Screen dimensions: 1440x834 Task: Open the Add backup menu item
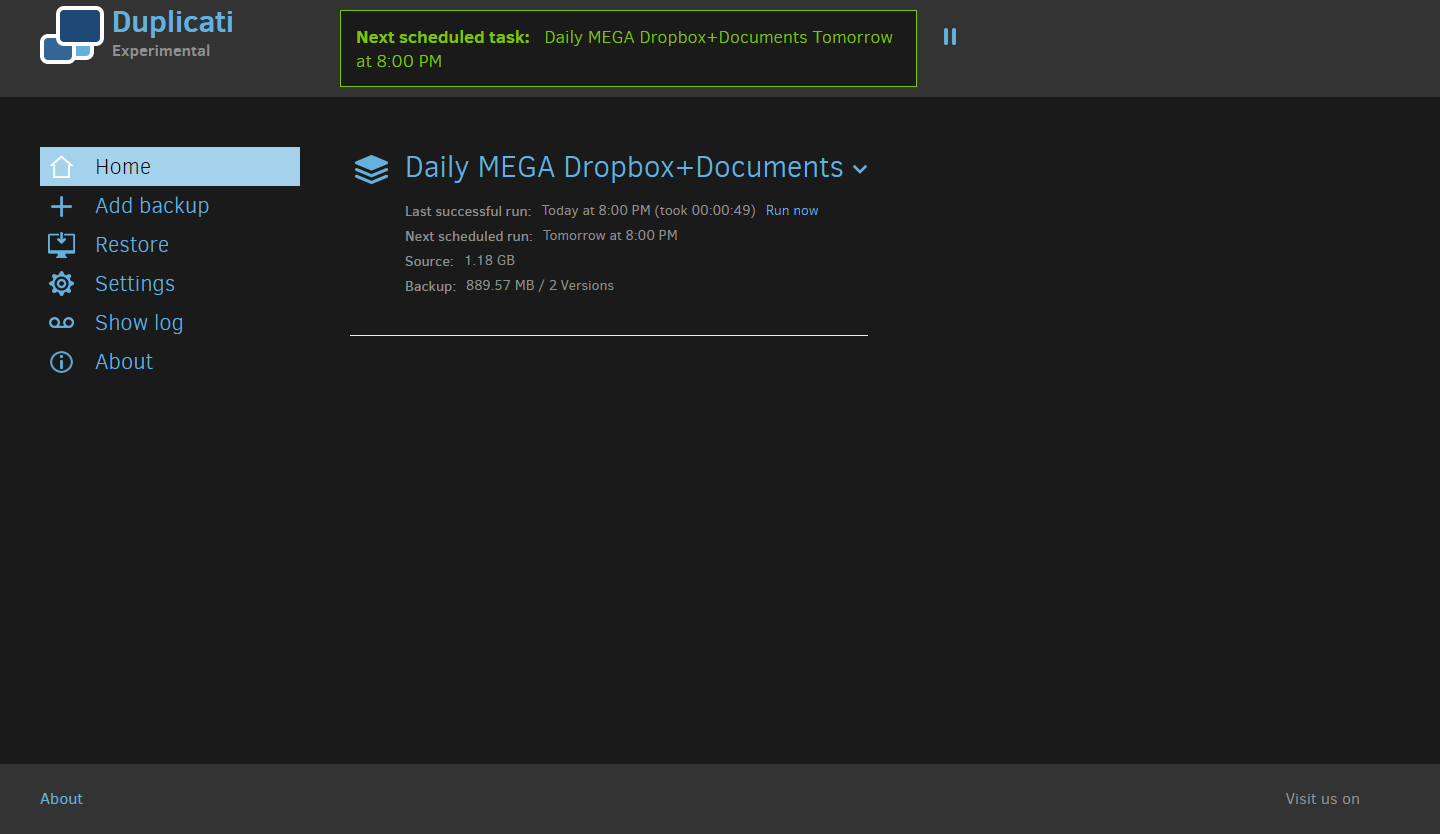[170, 206]
